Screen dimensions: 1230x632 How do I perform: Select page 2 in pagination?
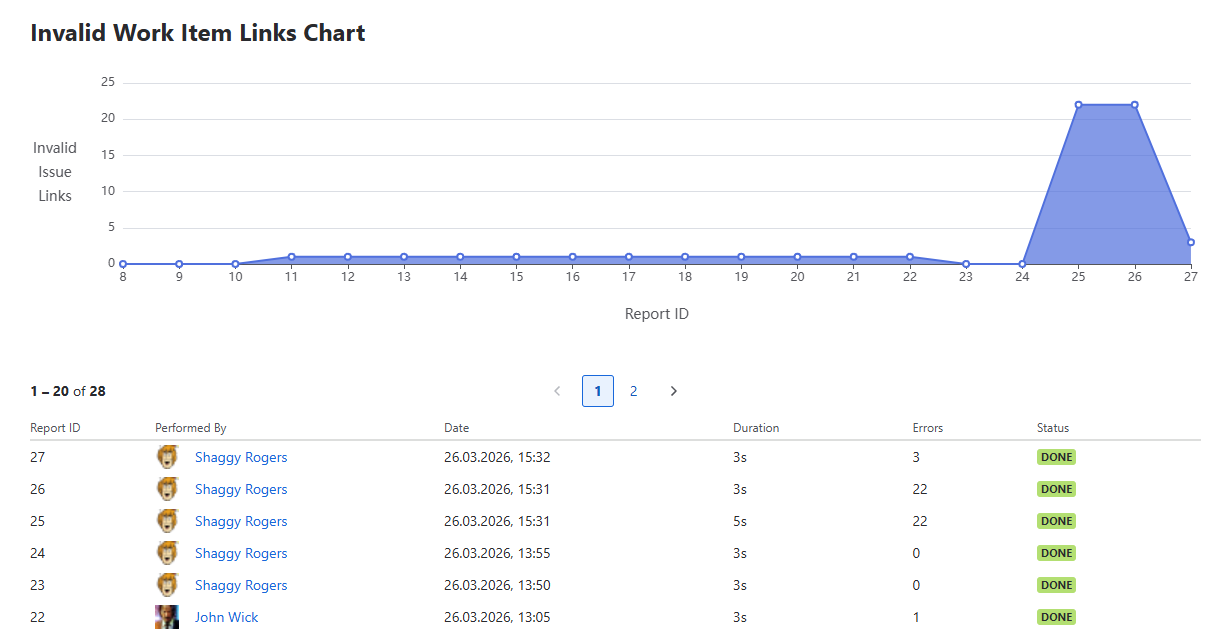633,391
